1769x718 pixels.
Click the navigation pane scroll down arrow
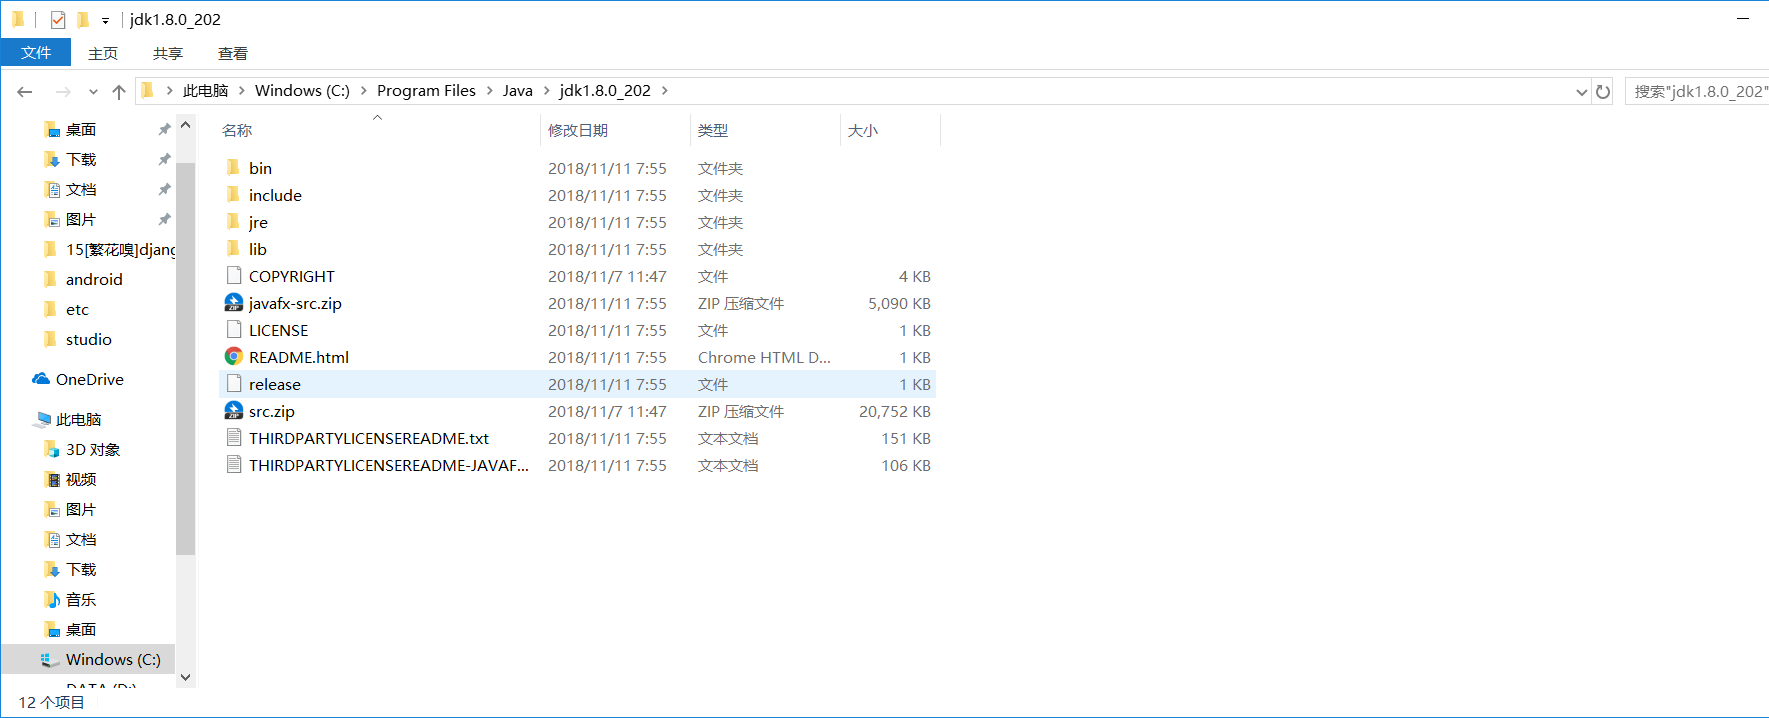click(x=185, y=677)
